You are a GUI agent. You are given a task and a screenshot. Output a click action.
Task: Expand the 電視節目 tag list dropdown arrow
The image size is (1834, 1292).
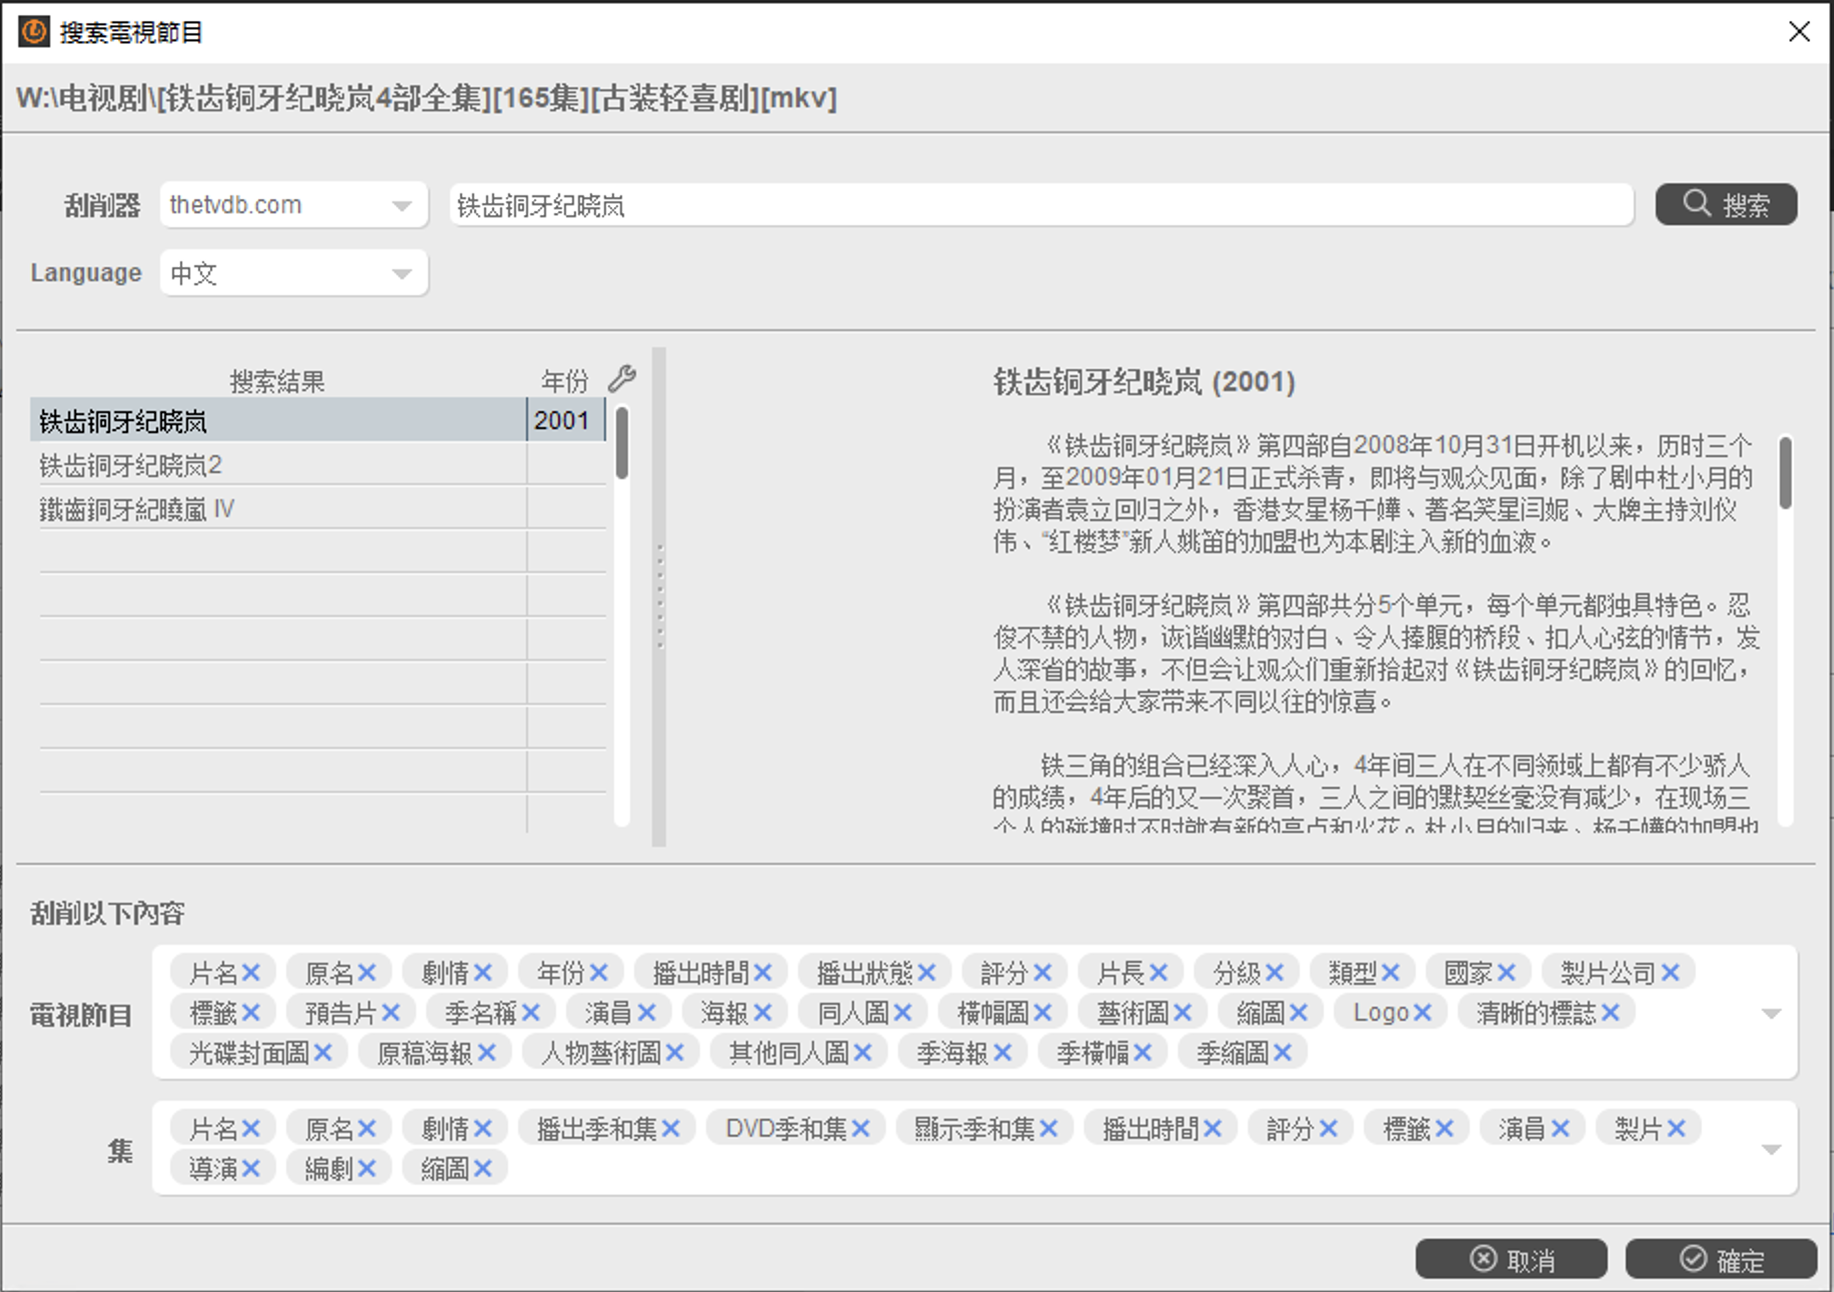point(1771,1013)
